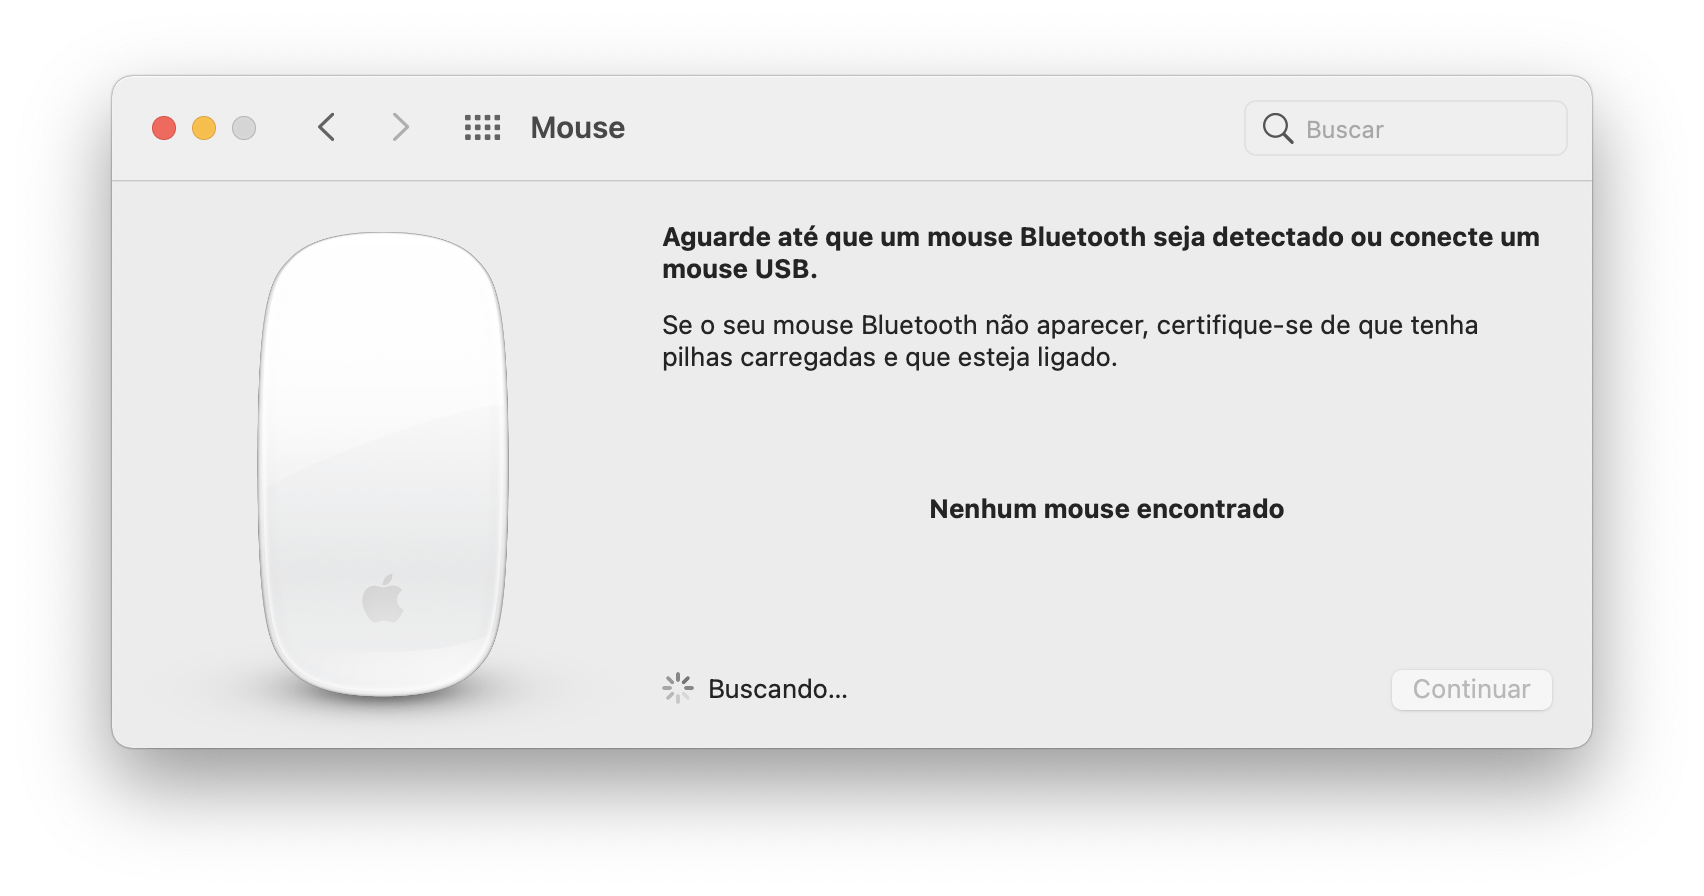The width and height of the screenshot is (1704, 896).
Task: Click the magnifying glass search icon
Action: pos(1277,128)
